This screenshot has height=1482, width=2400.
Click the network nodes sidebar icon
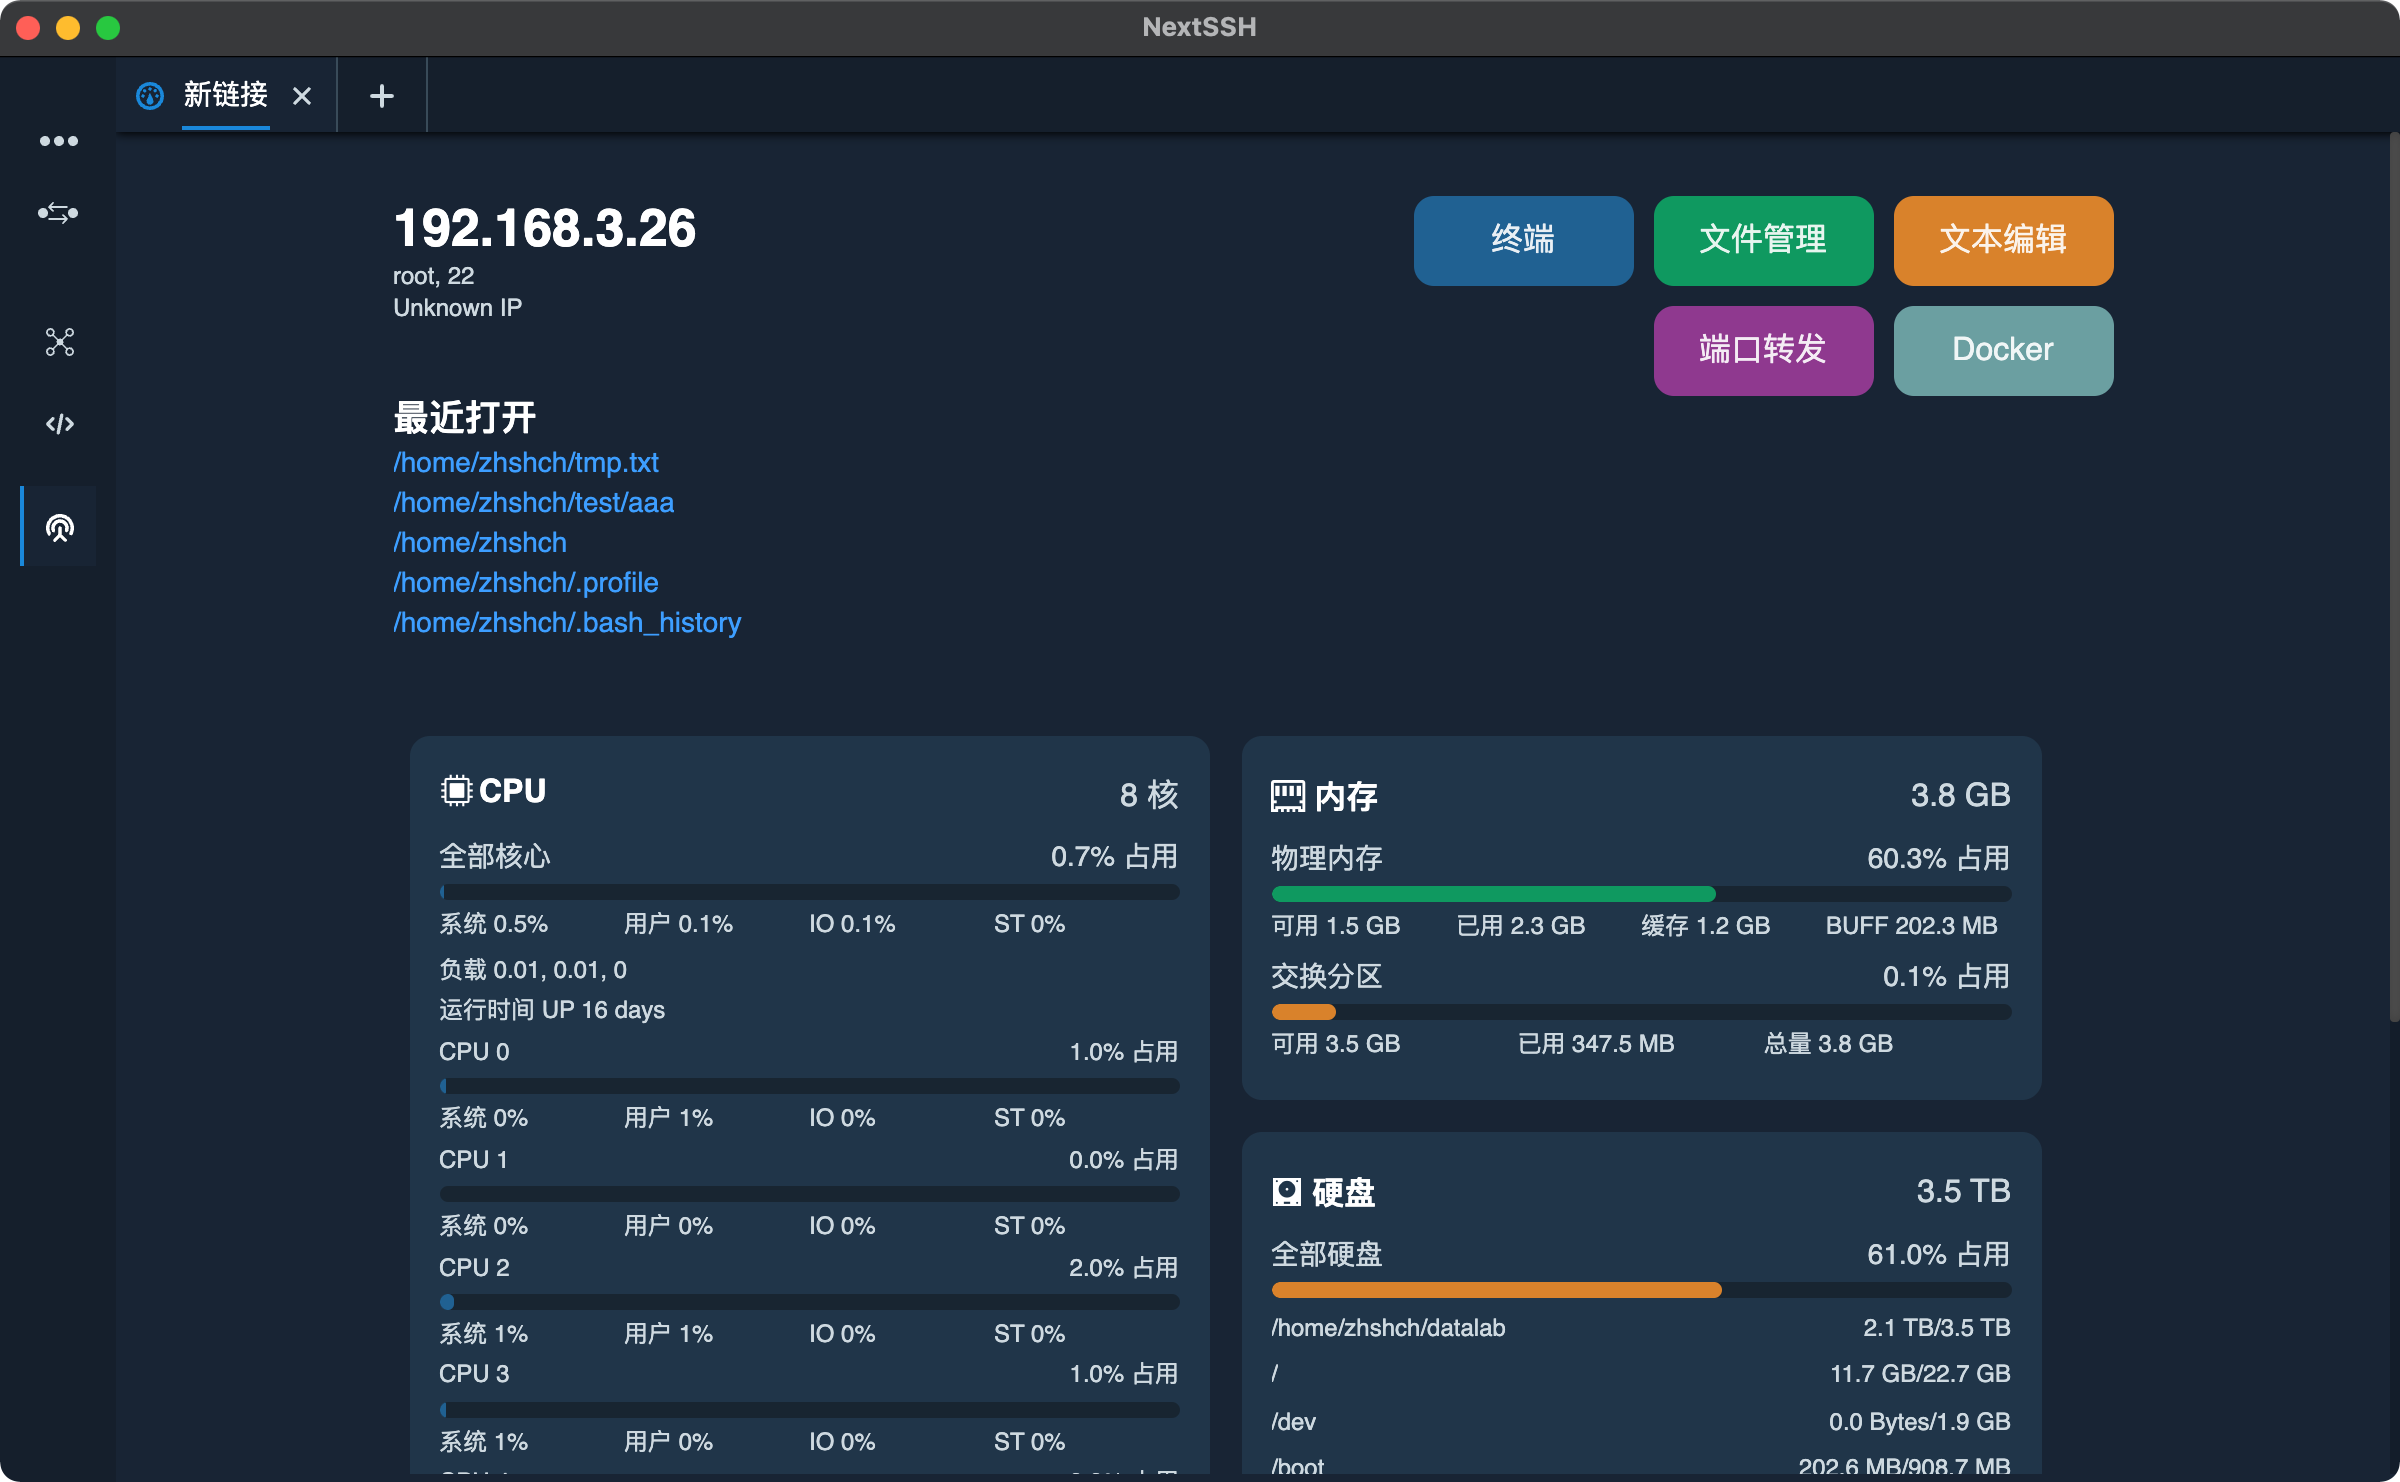click(59, 342)
